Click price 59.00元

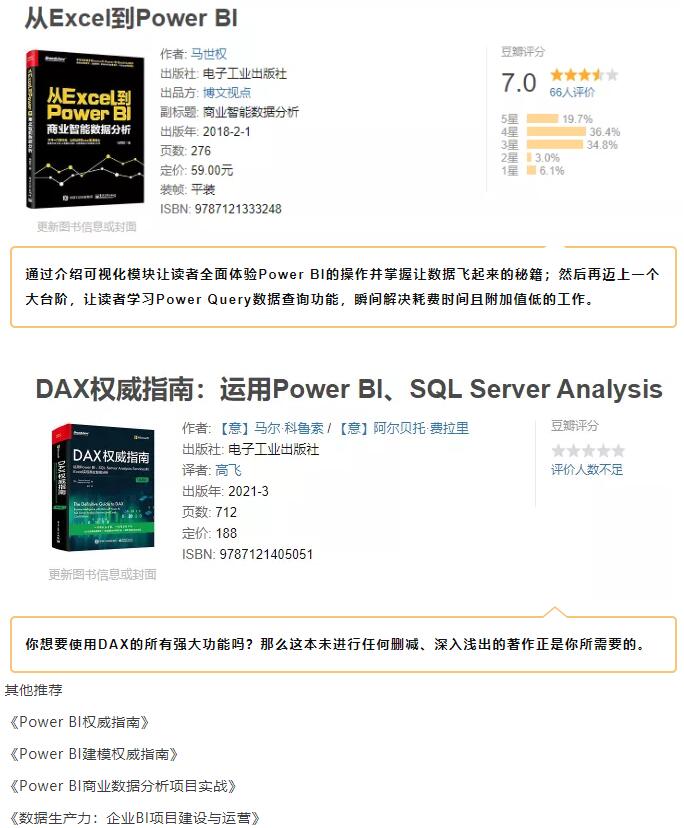[212, 170]
